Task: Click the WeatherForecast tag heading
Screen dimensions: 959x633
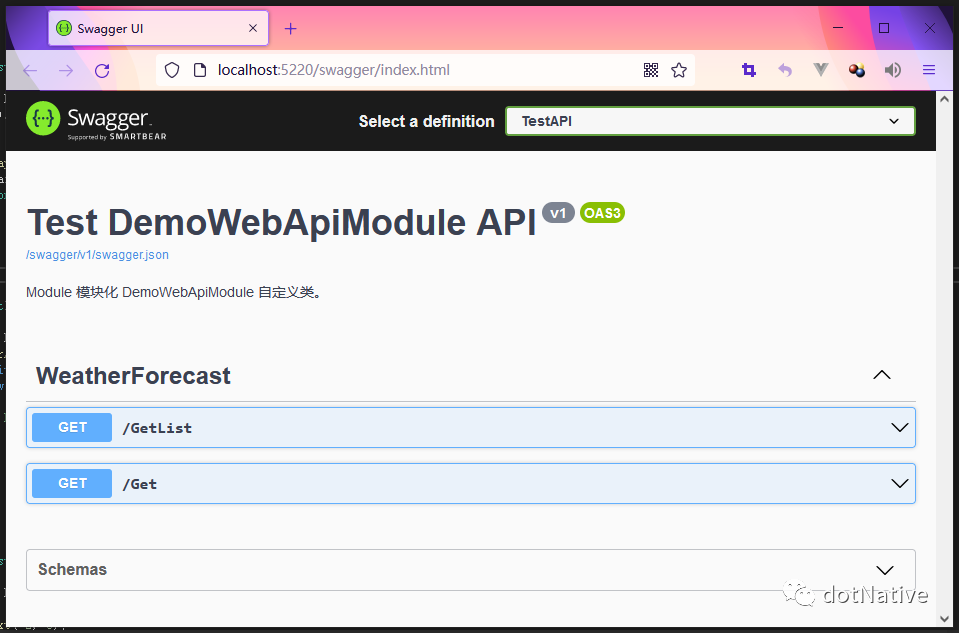Action: [x=133, y=376]
